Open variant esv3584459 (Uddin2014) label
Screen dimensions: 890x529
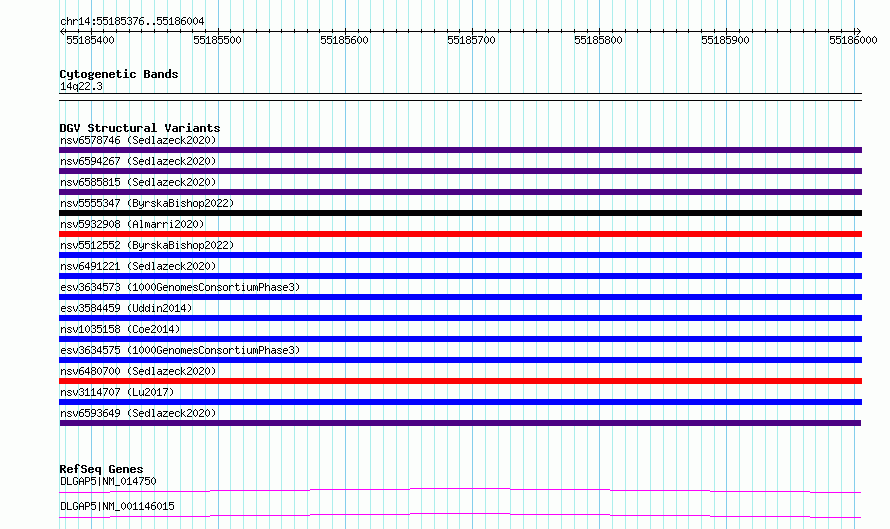(x=126, y=308)
